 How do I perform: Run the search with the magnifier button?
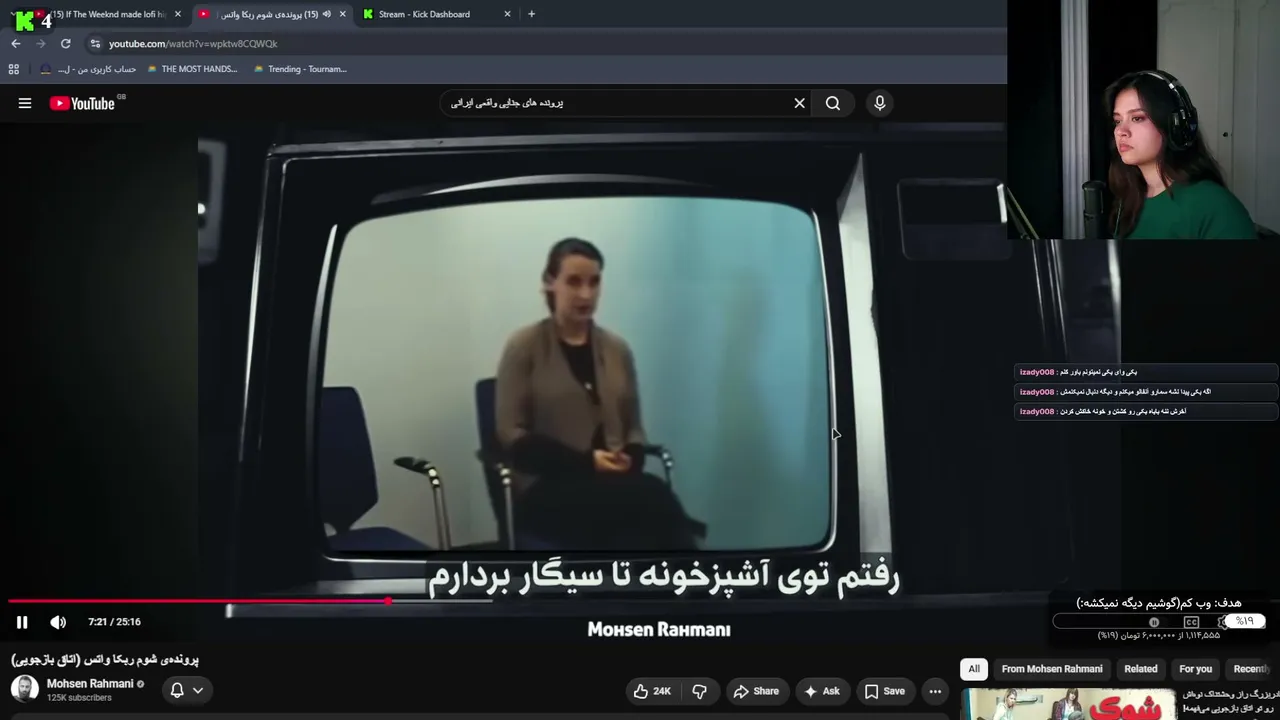coord(832,103)
